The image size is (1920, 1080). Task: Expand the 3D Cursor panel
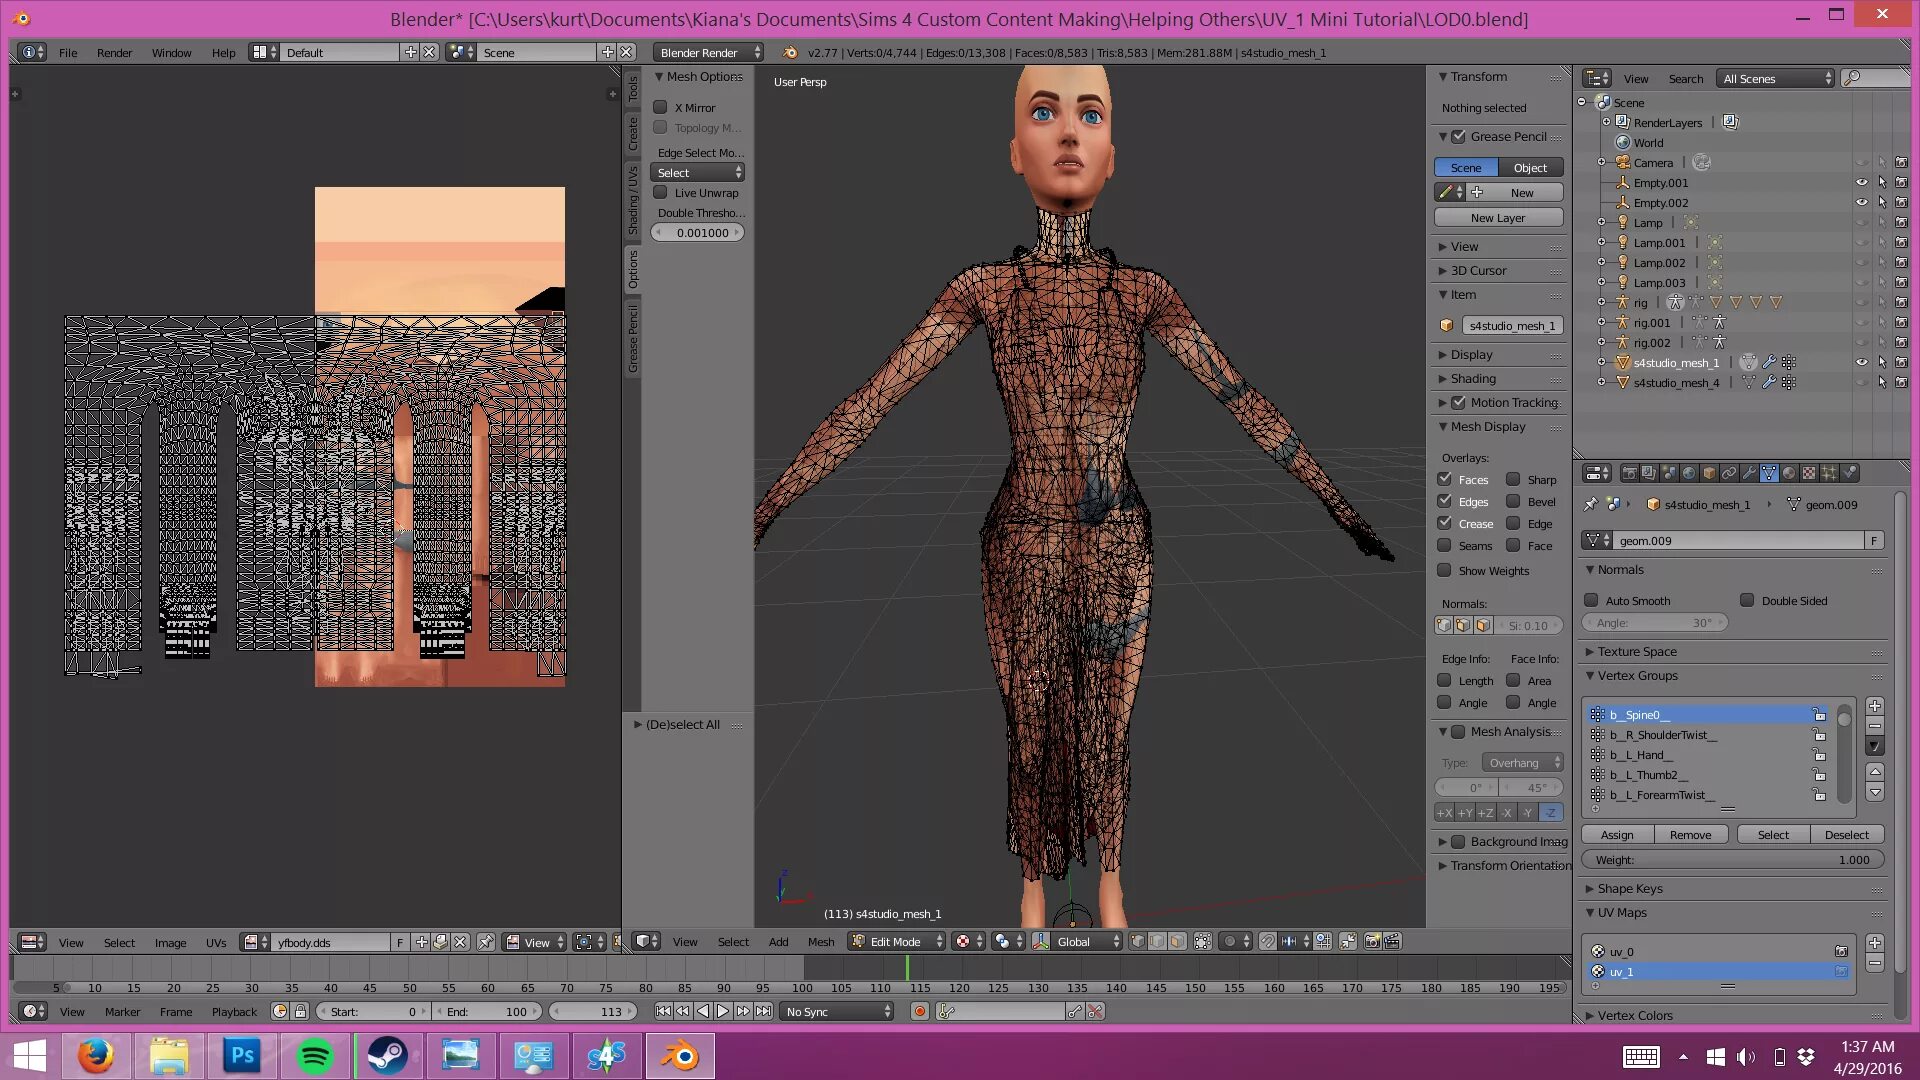(x=1478, y=270)
